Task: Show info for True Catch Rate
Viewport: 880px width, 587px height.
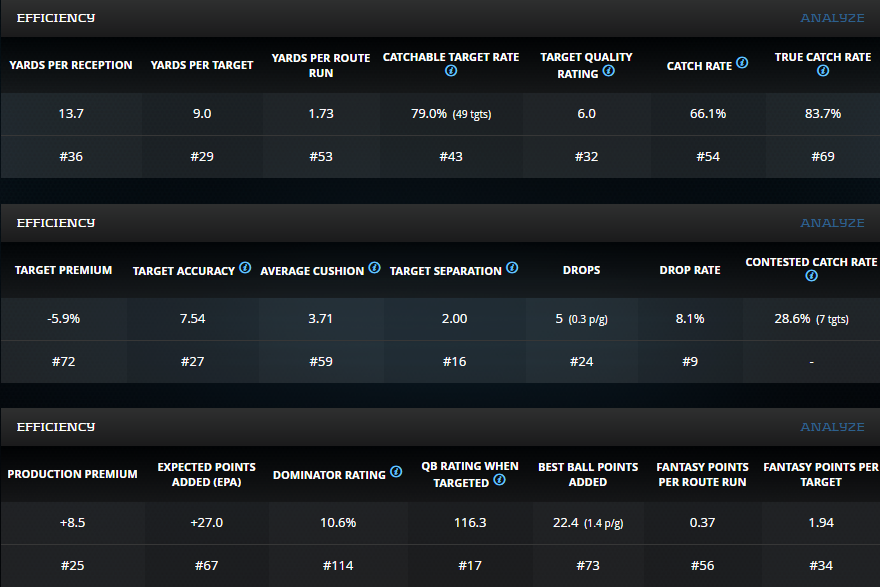Action: (x=823, y=72)
